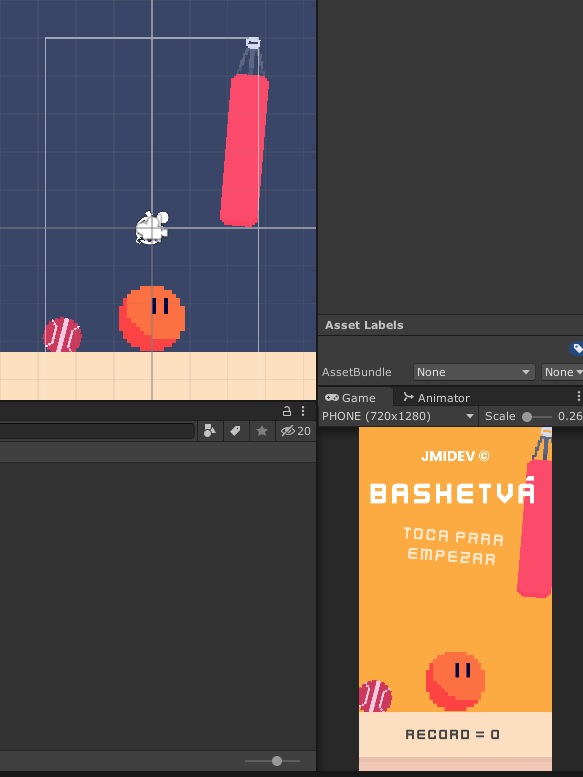The width and height of the screenshot is (583, 777).
Task: Click the RECORD = 0 label in Game view
Action: (452, 734)
